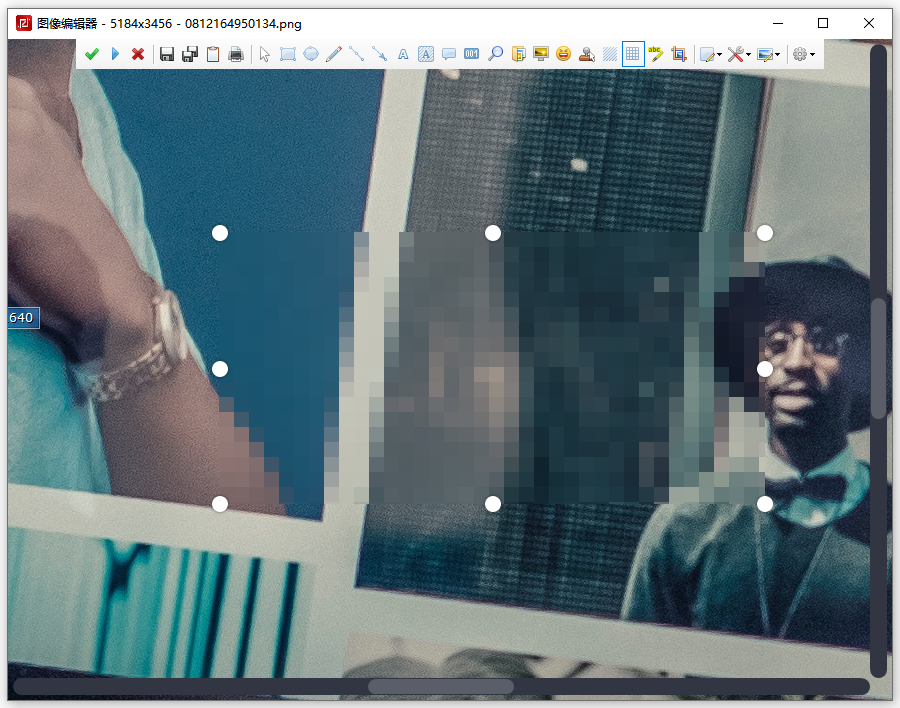Screen dimensions: 900x708
Task: Click the Save As double-floppy icon
Action: [189, 55]
